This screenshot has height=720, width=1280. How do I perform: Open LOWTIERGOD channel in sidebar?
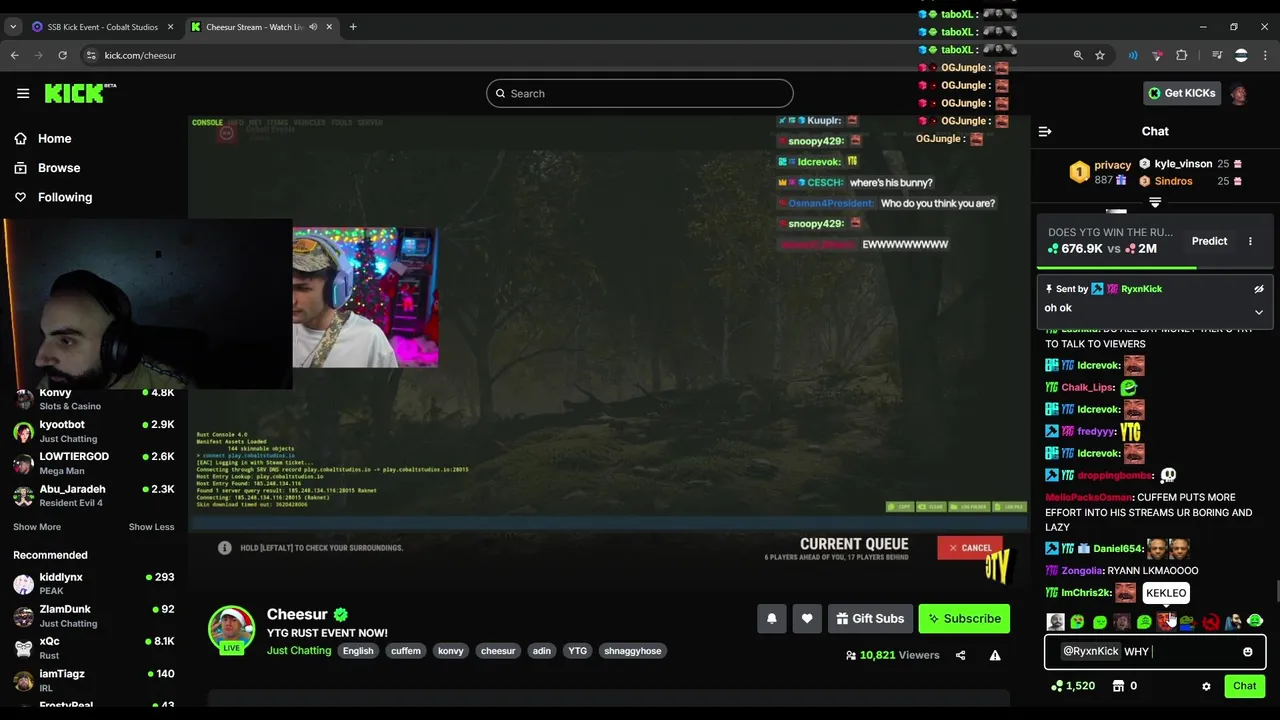point(95,463)
